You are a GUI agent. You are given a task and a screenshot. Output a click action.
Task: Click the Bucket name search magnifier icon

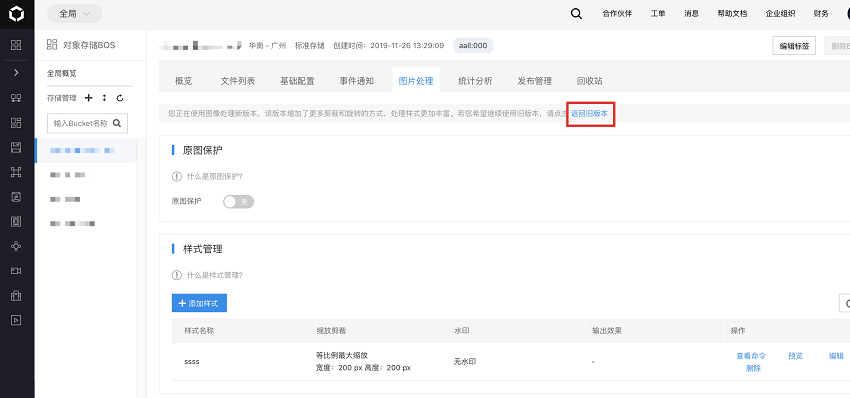[x=117, y=123]
